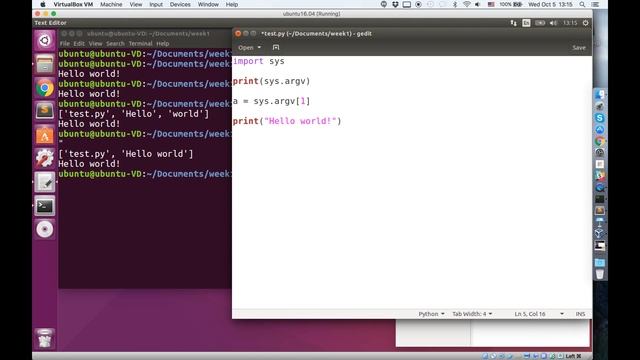Viewport: 640px width, 360px height.
Task: Open the View menu in macOS menu bar
Action: click(x=136, y=4)
